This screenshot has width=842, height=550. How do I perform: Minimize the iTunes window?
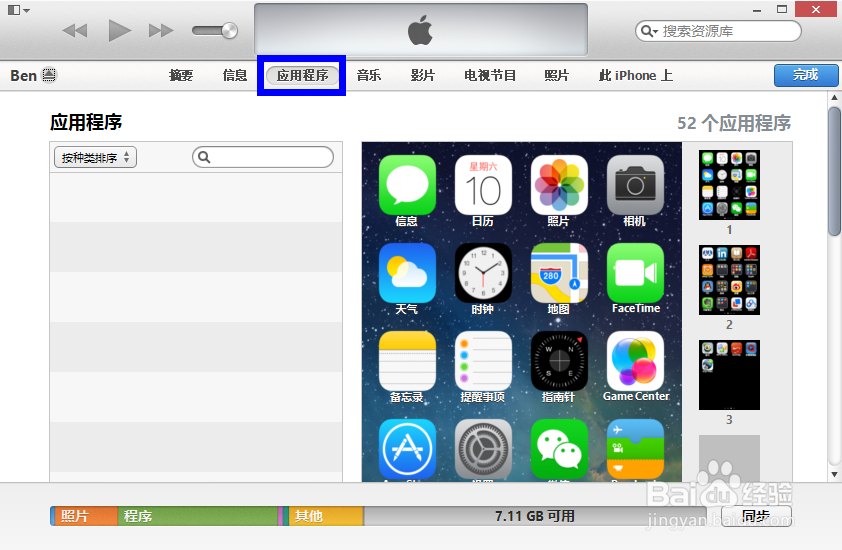(x=757, y=10)
